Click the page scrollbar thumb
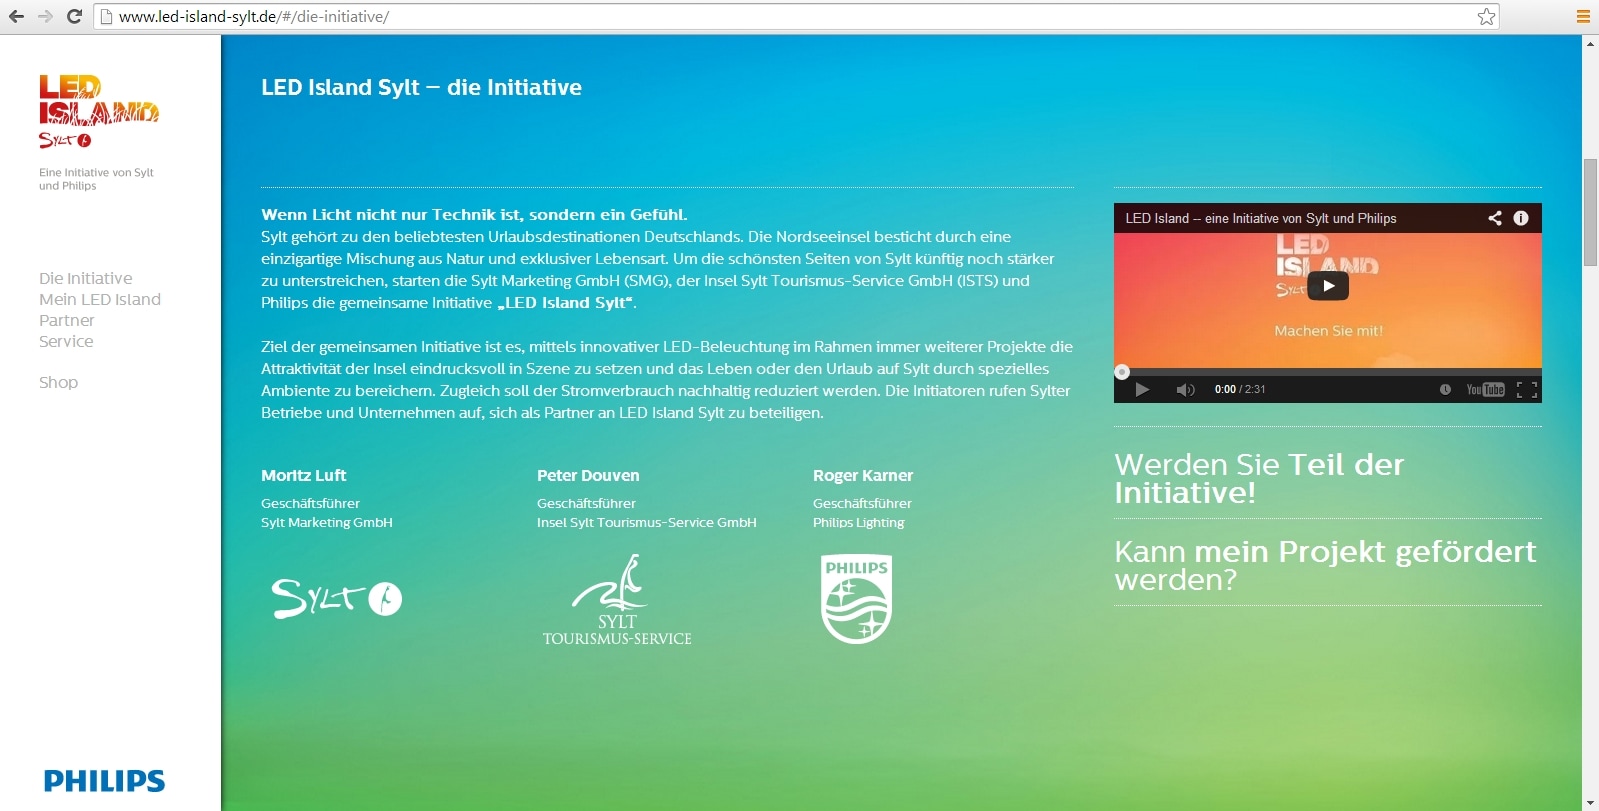 pos(1590,212)
